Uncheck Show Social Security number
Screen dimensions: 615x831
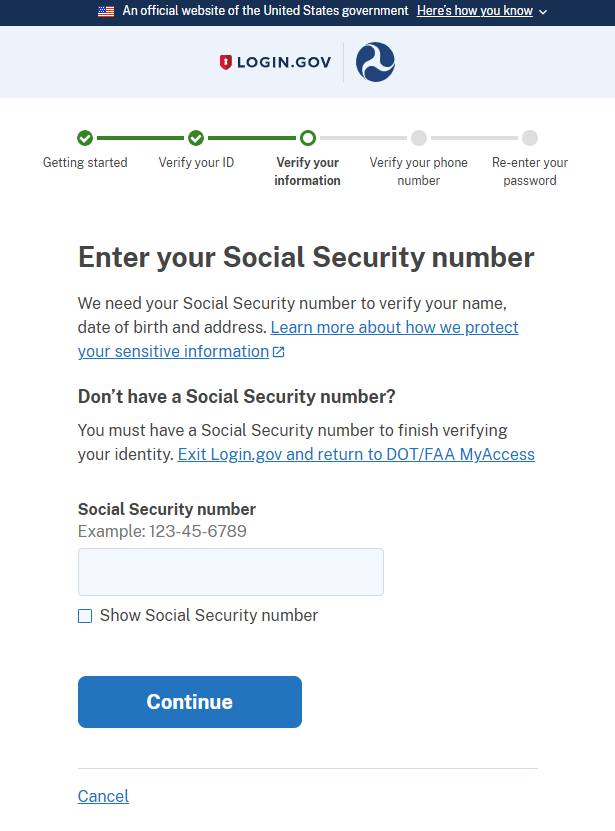[85, 616]
